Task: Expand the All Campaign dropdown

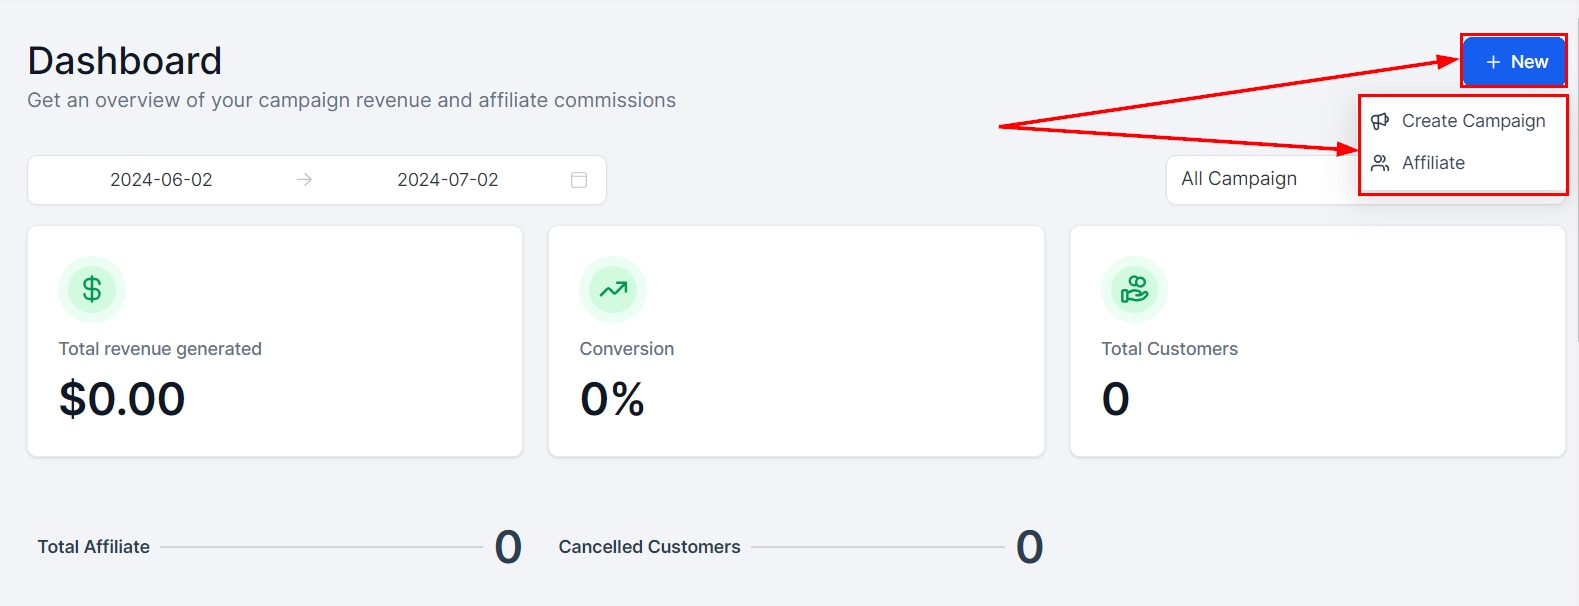Action: pos(1260,179)
